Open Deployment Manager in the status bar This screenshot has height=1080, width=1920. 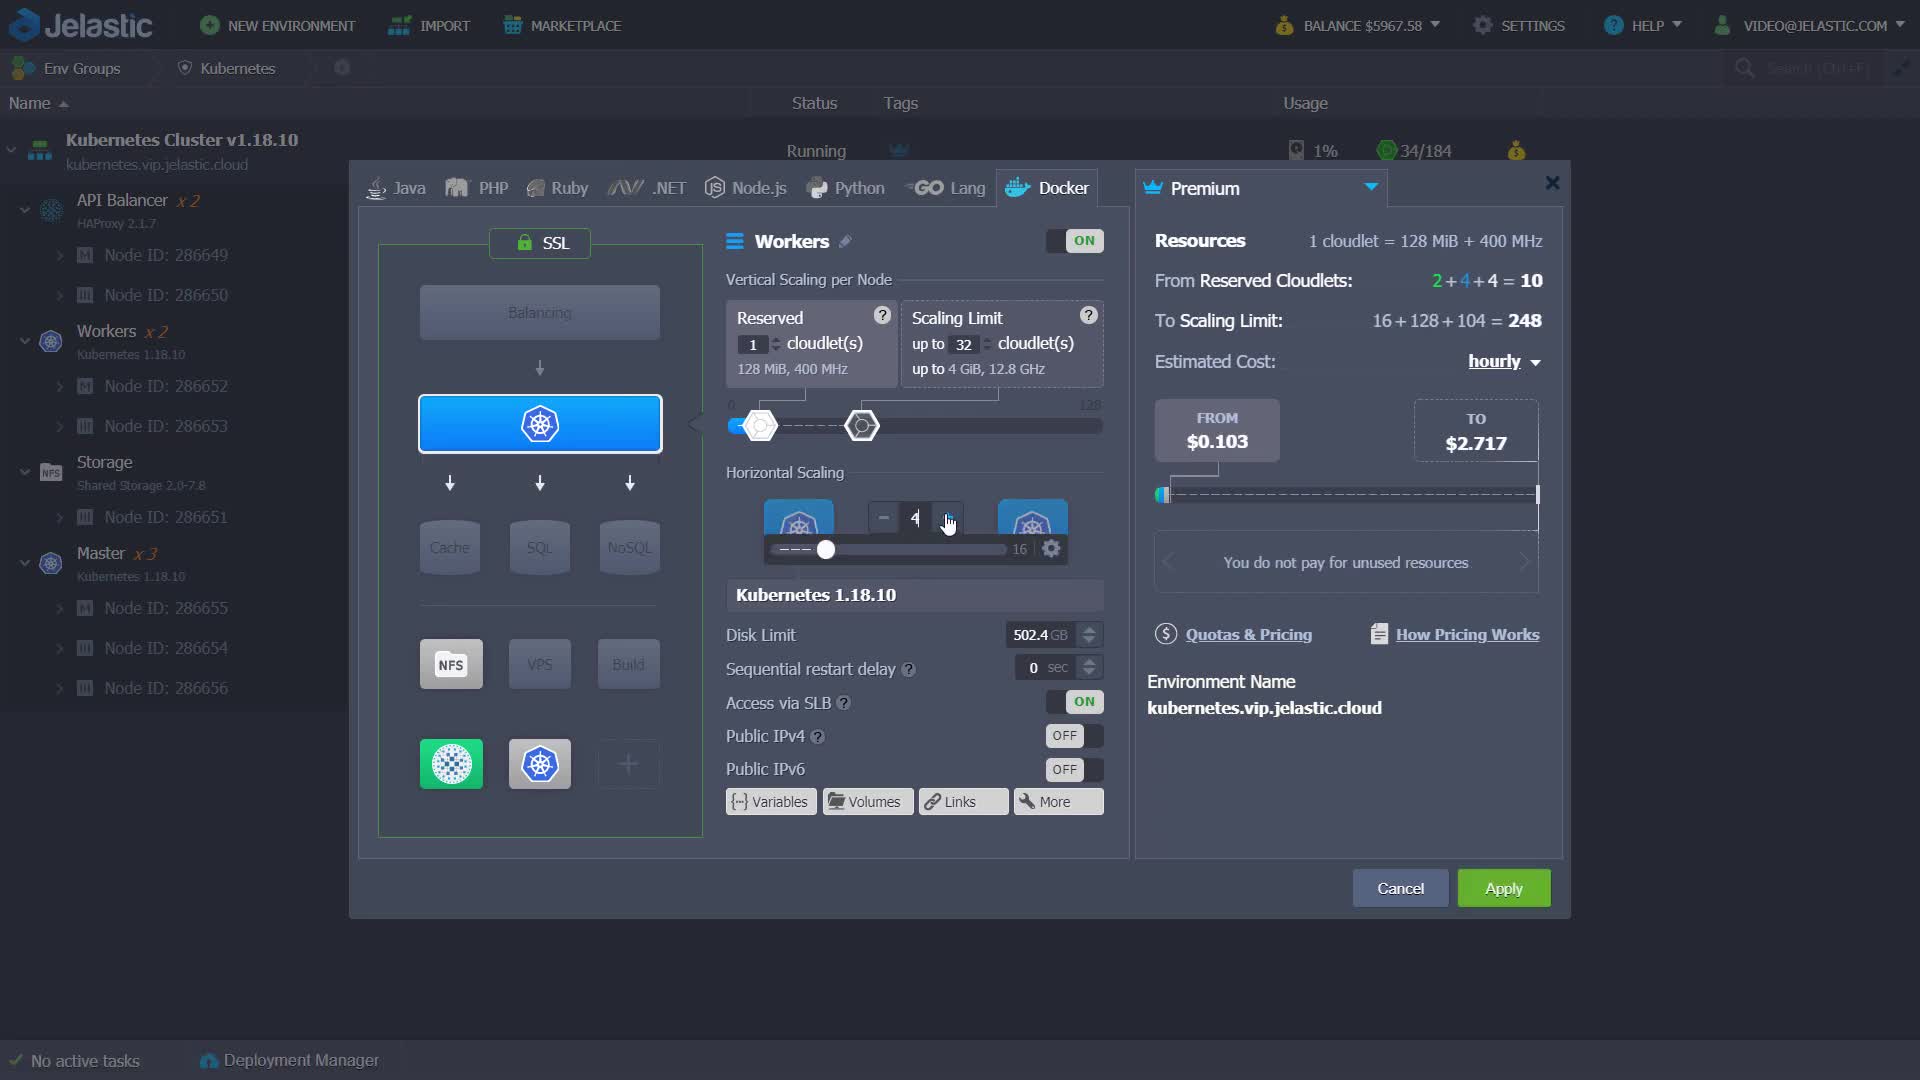[289, 1059]
